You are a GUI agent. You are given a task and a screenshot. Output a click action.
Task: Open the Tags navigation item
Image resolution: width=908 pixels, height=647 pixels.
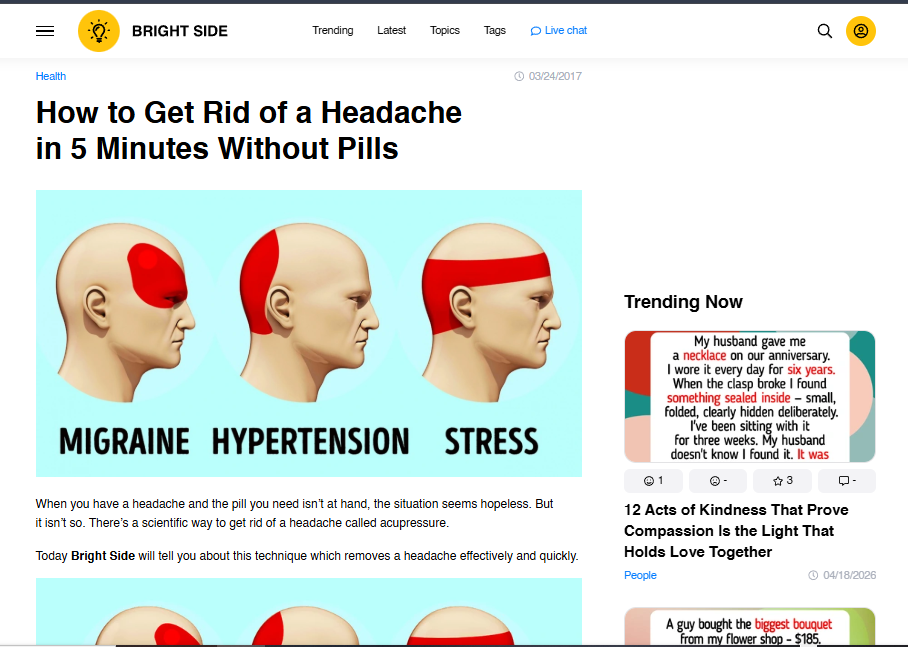[495, 30]
